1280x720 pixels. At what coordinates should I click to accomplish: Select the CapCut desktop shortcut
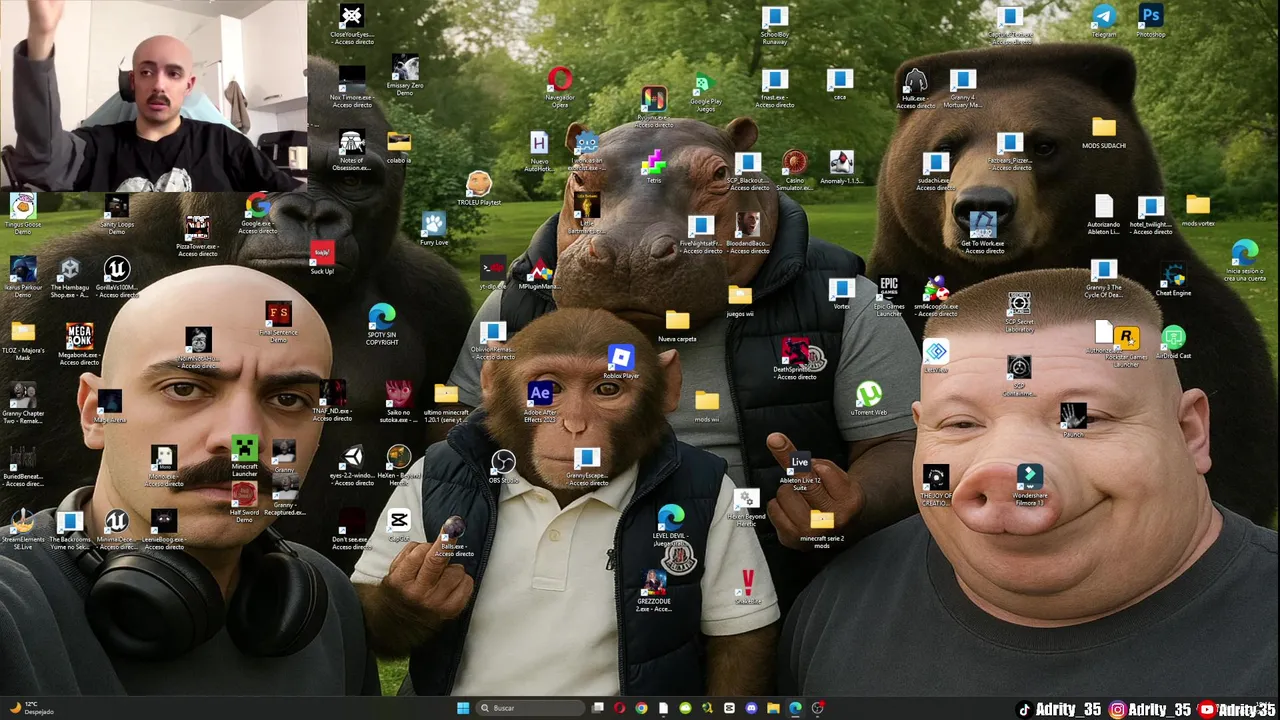pyautogui.click(x=399, y=526)
